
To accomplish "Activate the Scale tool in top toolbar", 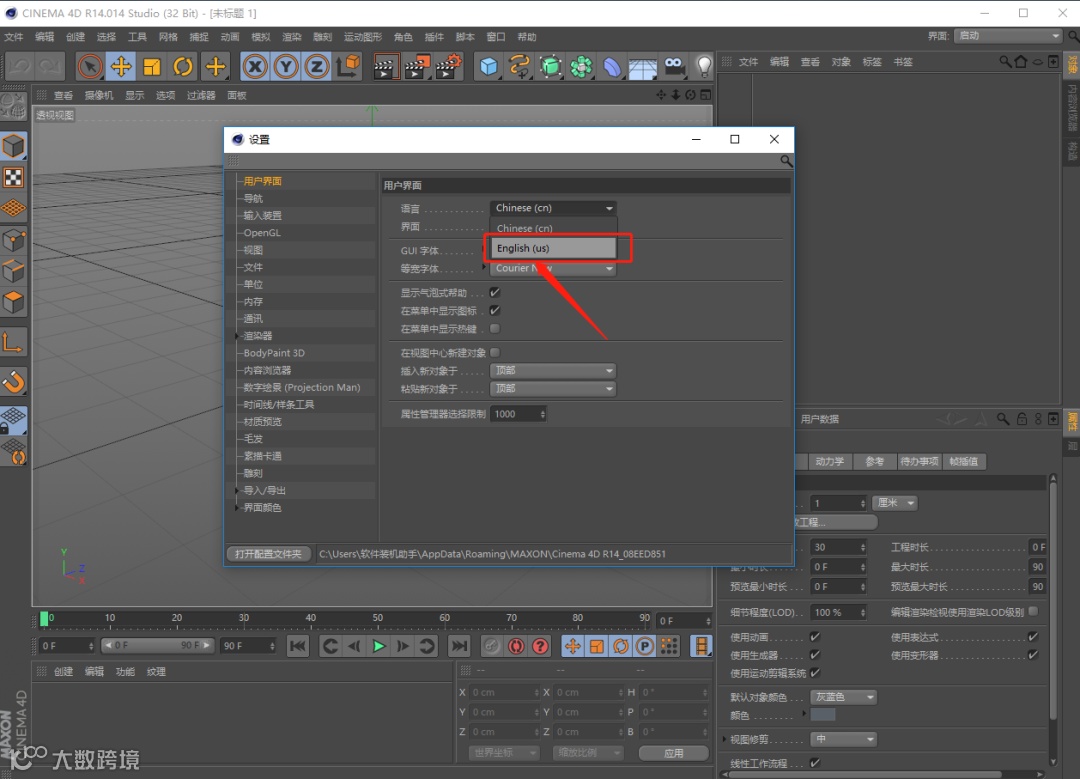I will coord(152,67).
